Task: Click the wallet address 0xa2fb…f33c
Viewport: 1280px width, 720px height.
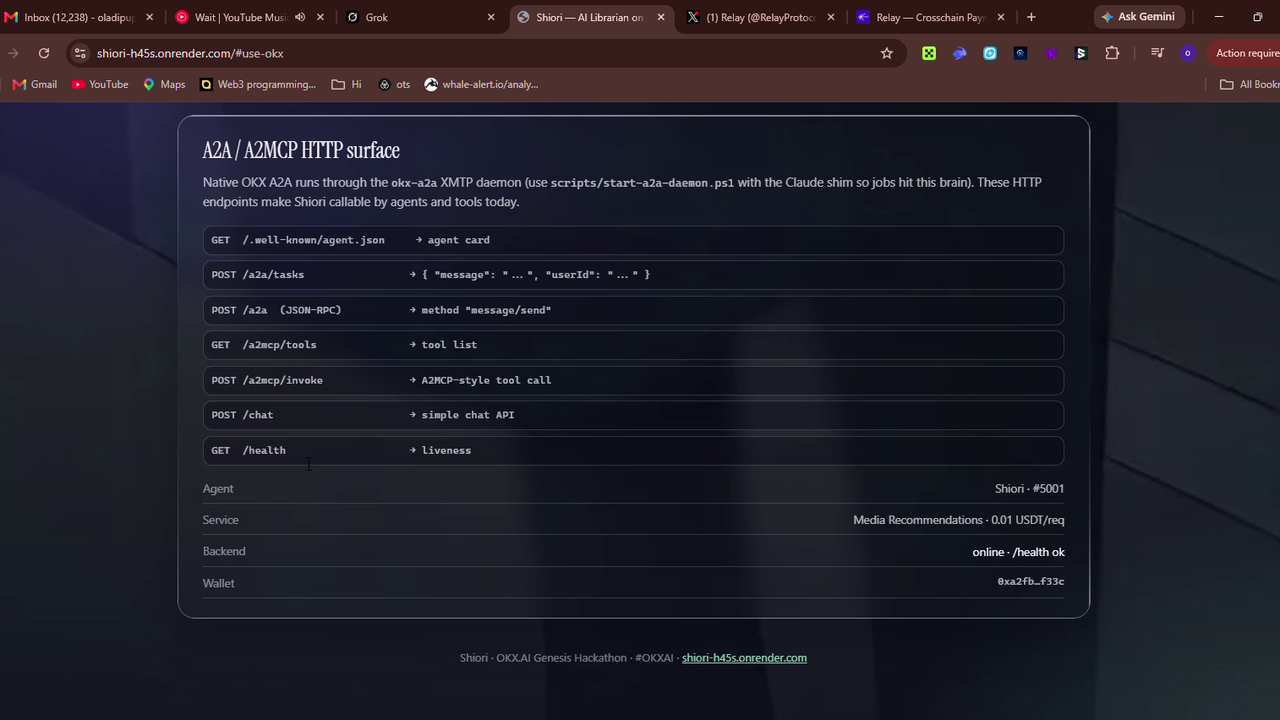Action: [1030, 582]
